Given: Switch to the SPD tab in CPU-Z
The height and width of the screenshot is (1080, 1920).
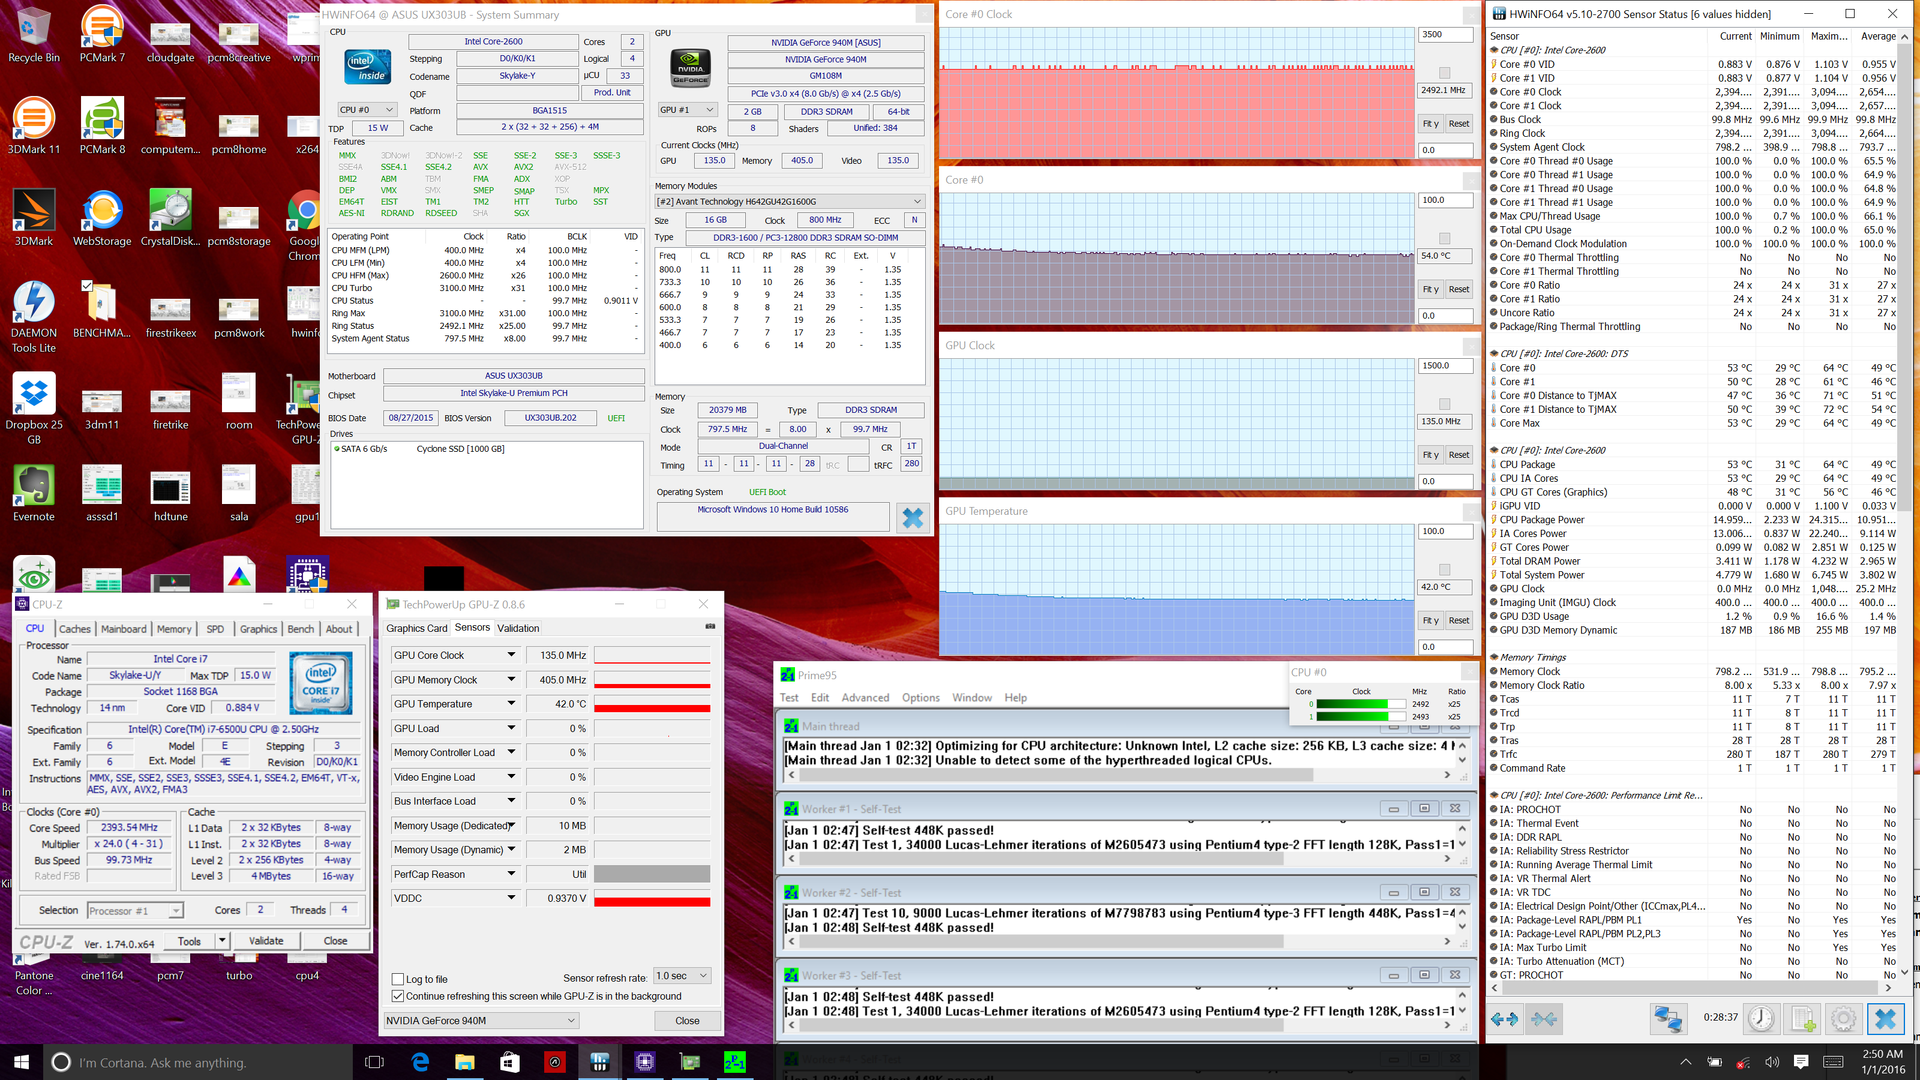Looking at the screenshot, I should click(215, 629).
